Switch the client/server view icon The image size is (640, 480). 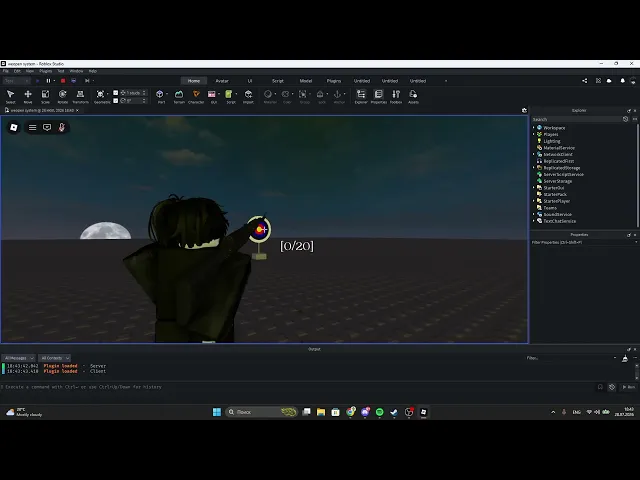coord(73,81)
